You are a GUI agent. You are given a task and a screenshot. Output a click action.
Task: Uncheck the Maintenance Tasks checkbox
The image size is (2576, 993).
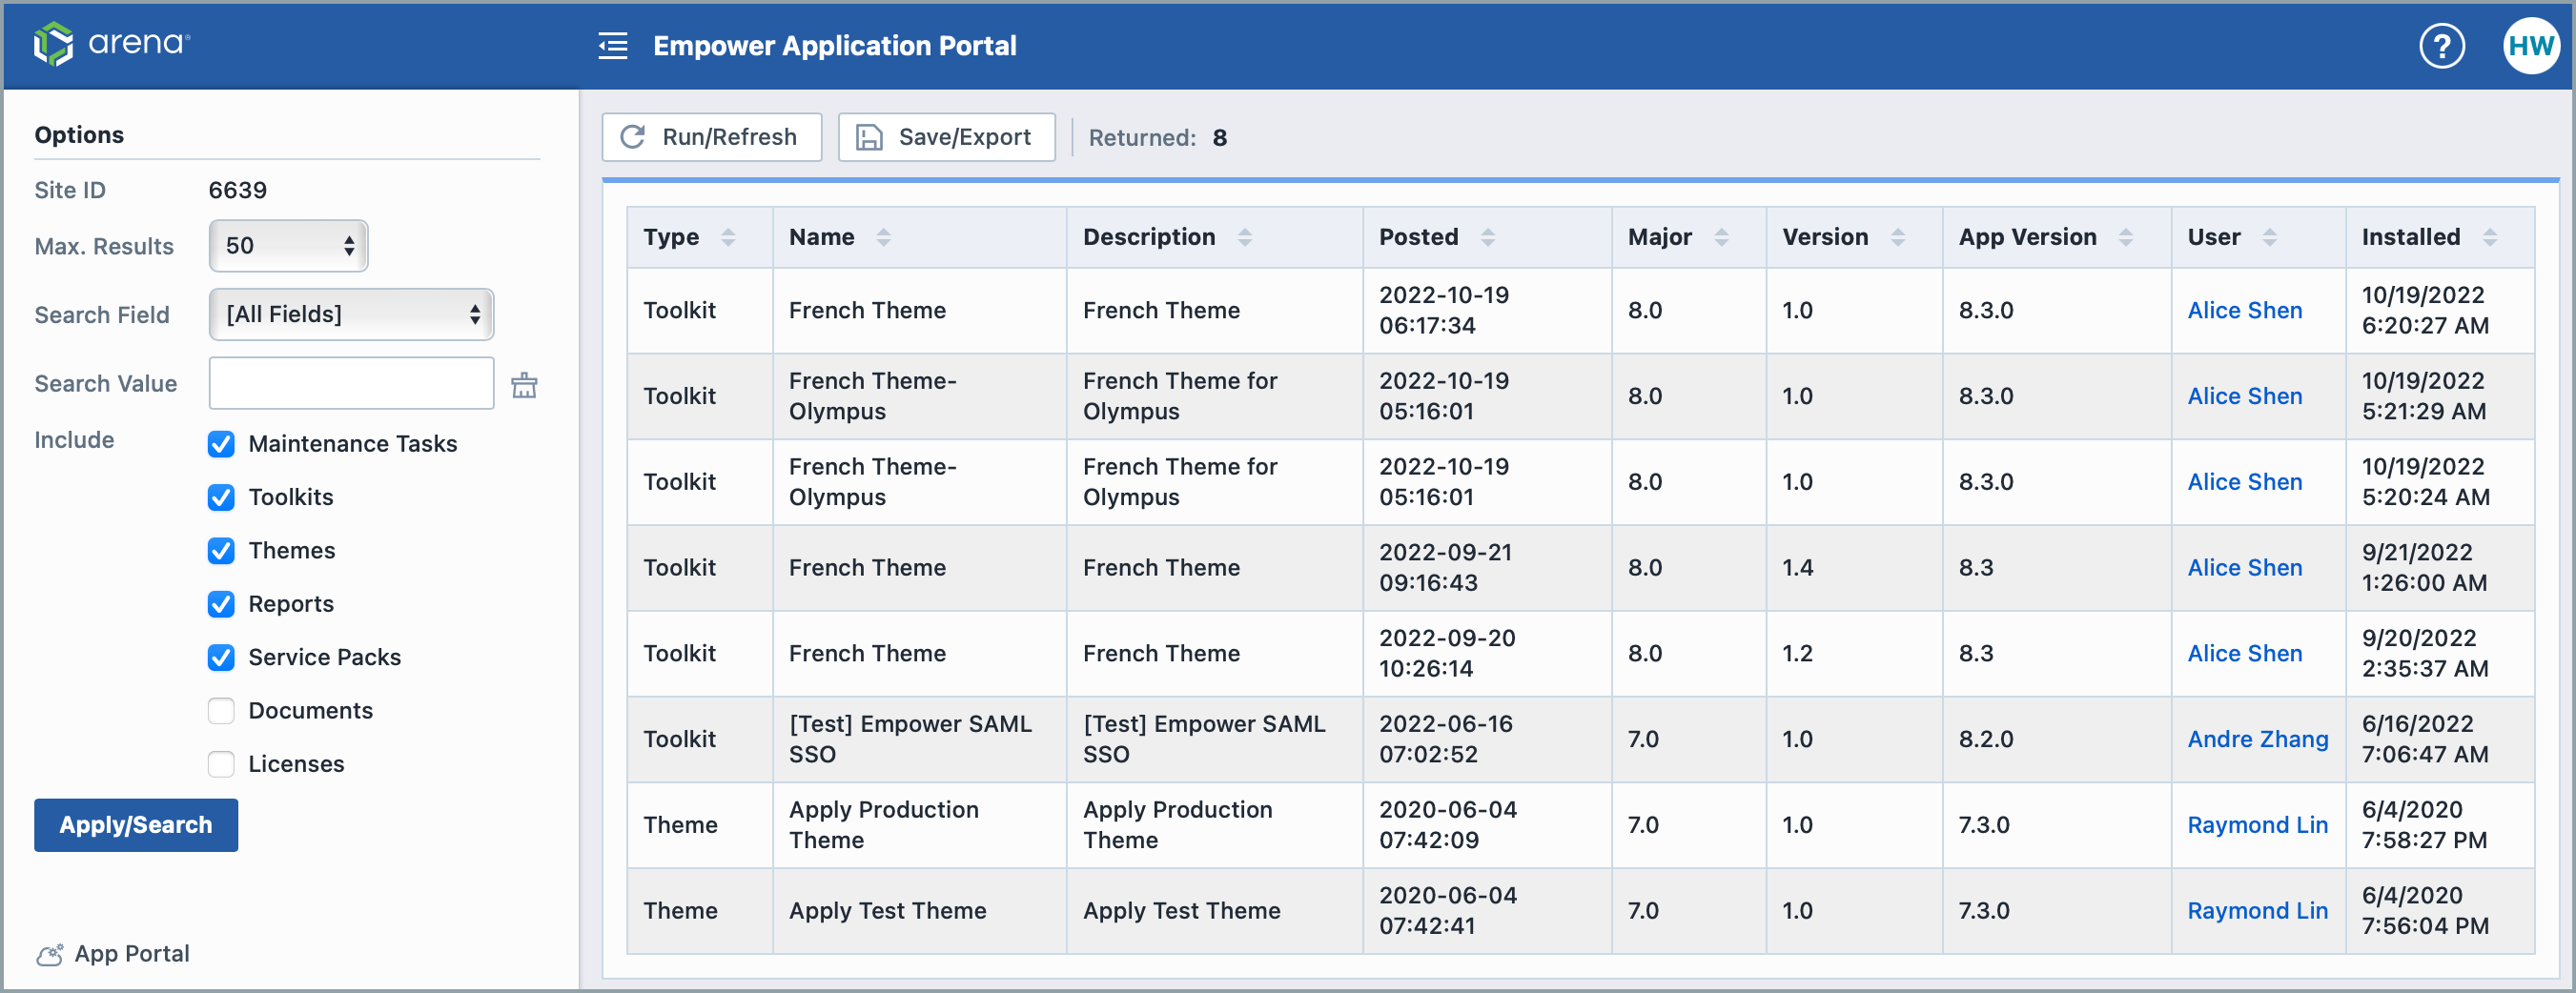coord(221,444)
